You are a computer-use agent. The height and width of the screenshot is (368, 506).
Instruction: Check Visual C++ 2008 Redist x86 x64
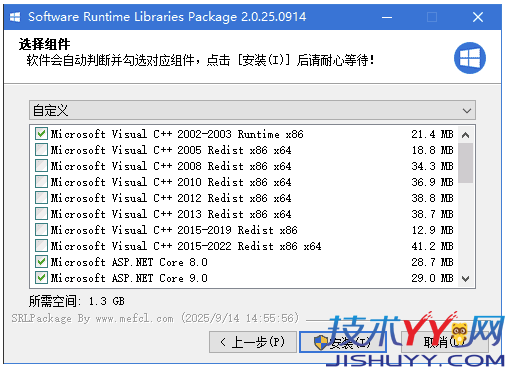[x=41, y=166]
